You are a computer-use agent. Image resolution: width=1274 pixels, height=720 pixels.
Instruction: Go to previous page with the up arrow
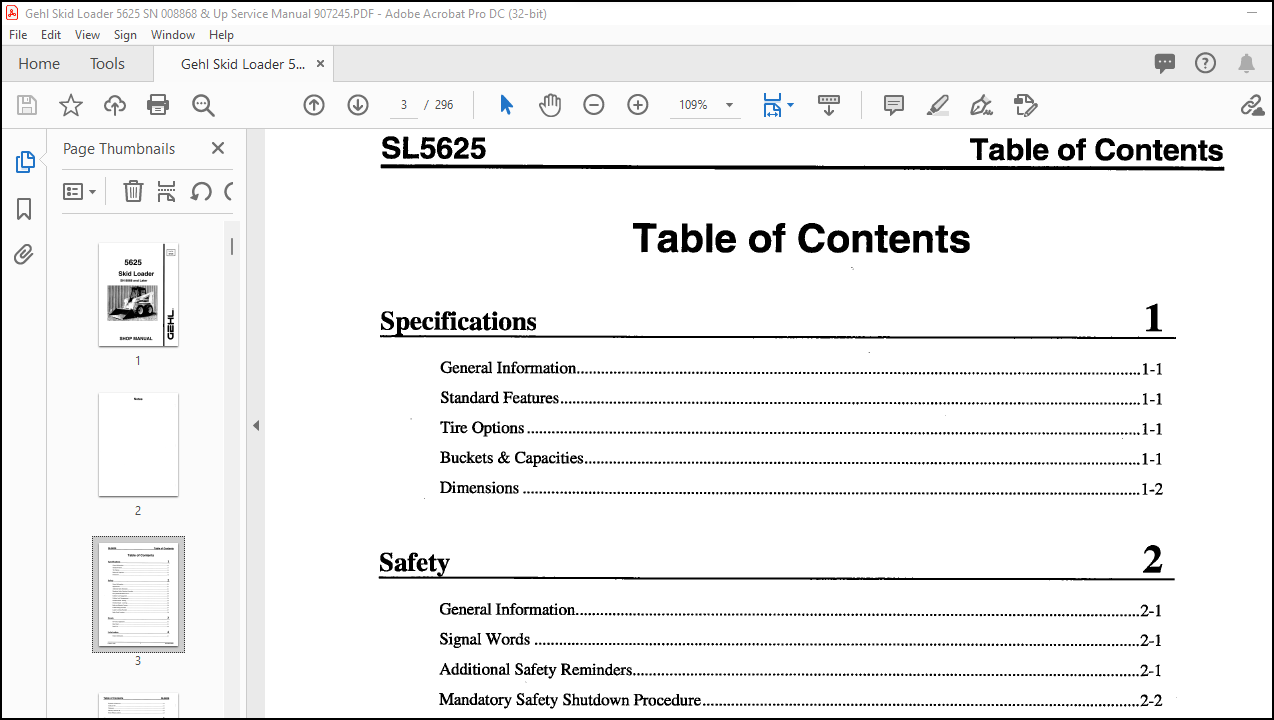coord(314,105)
